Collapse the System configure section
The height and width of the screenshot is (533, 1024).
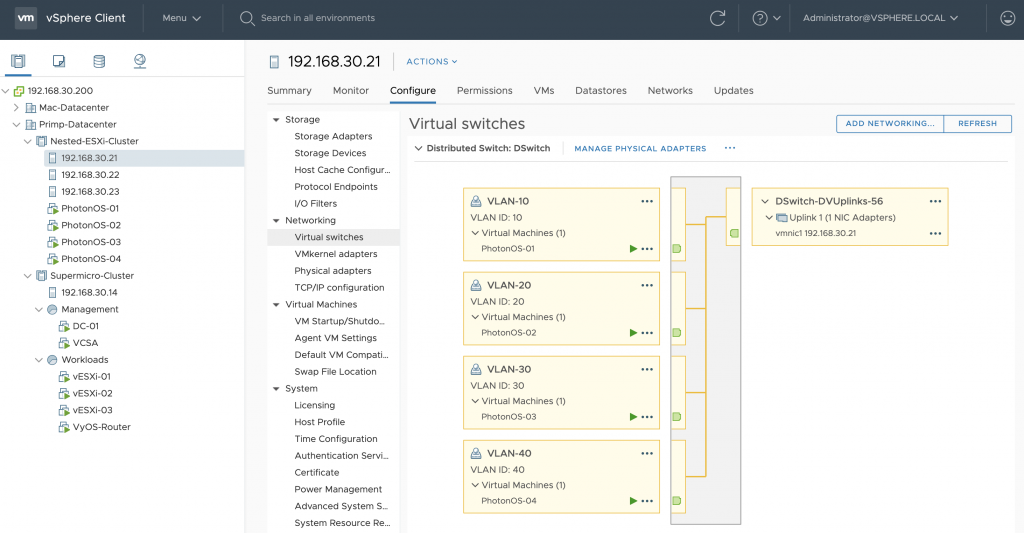coord(276,389)
